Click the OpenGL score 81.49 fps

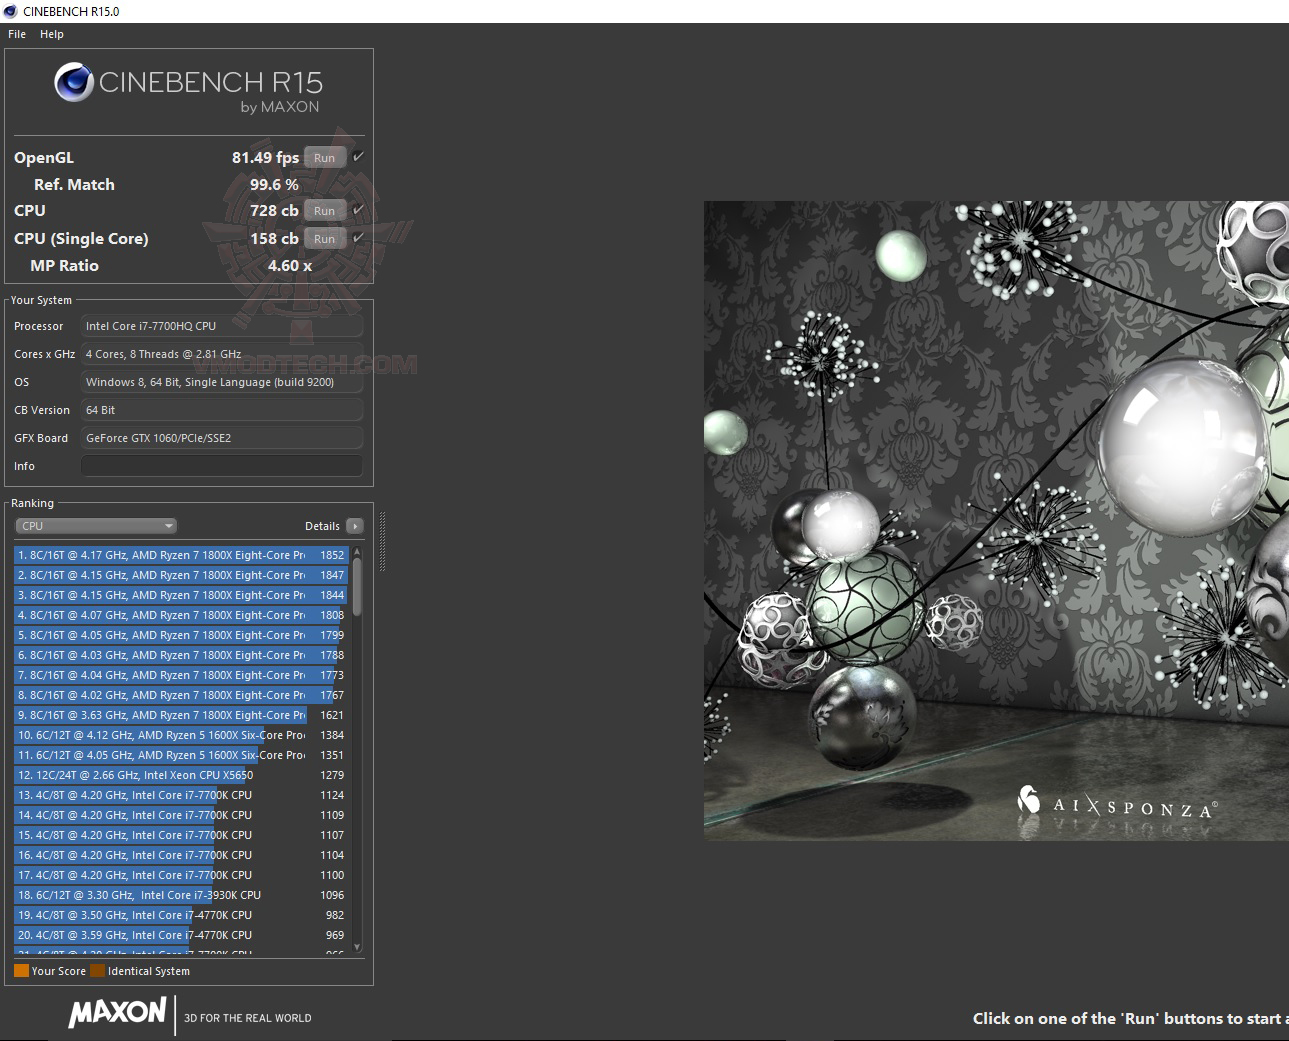265,158
